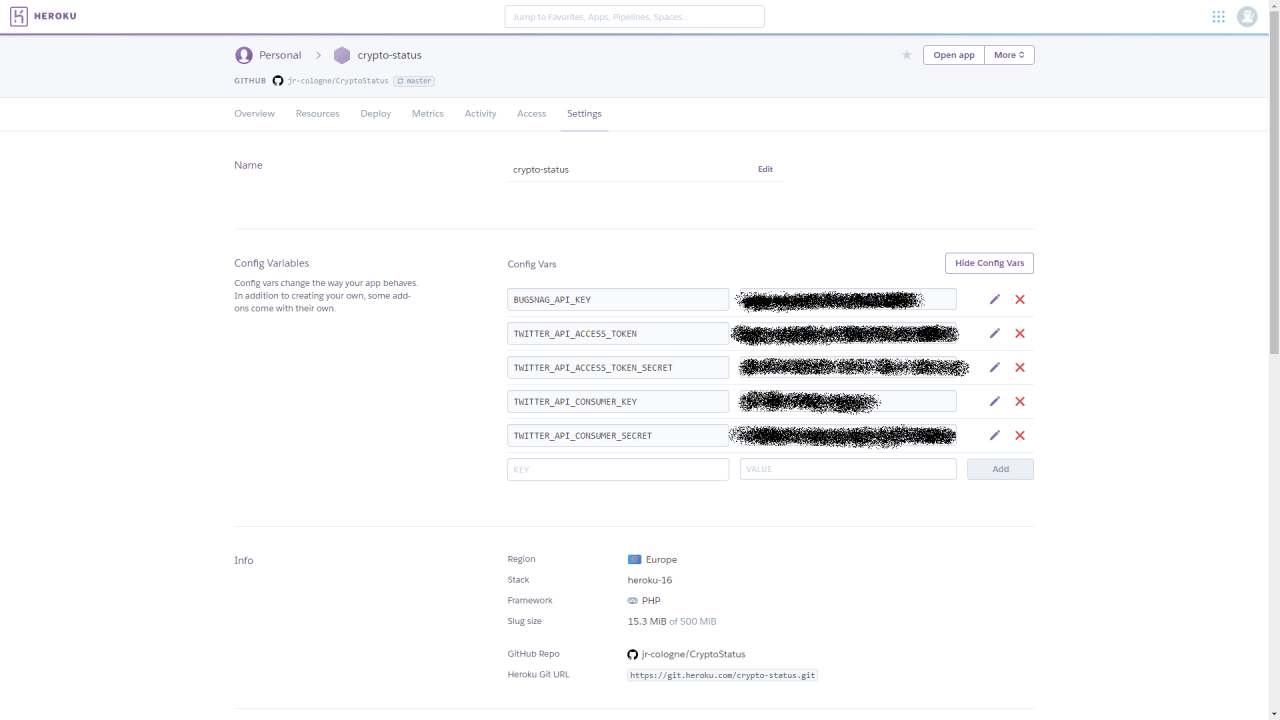Click the Open app button
1280x720 pixels.
(954, 55)
